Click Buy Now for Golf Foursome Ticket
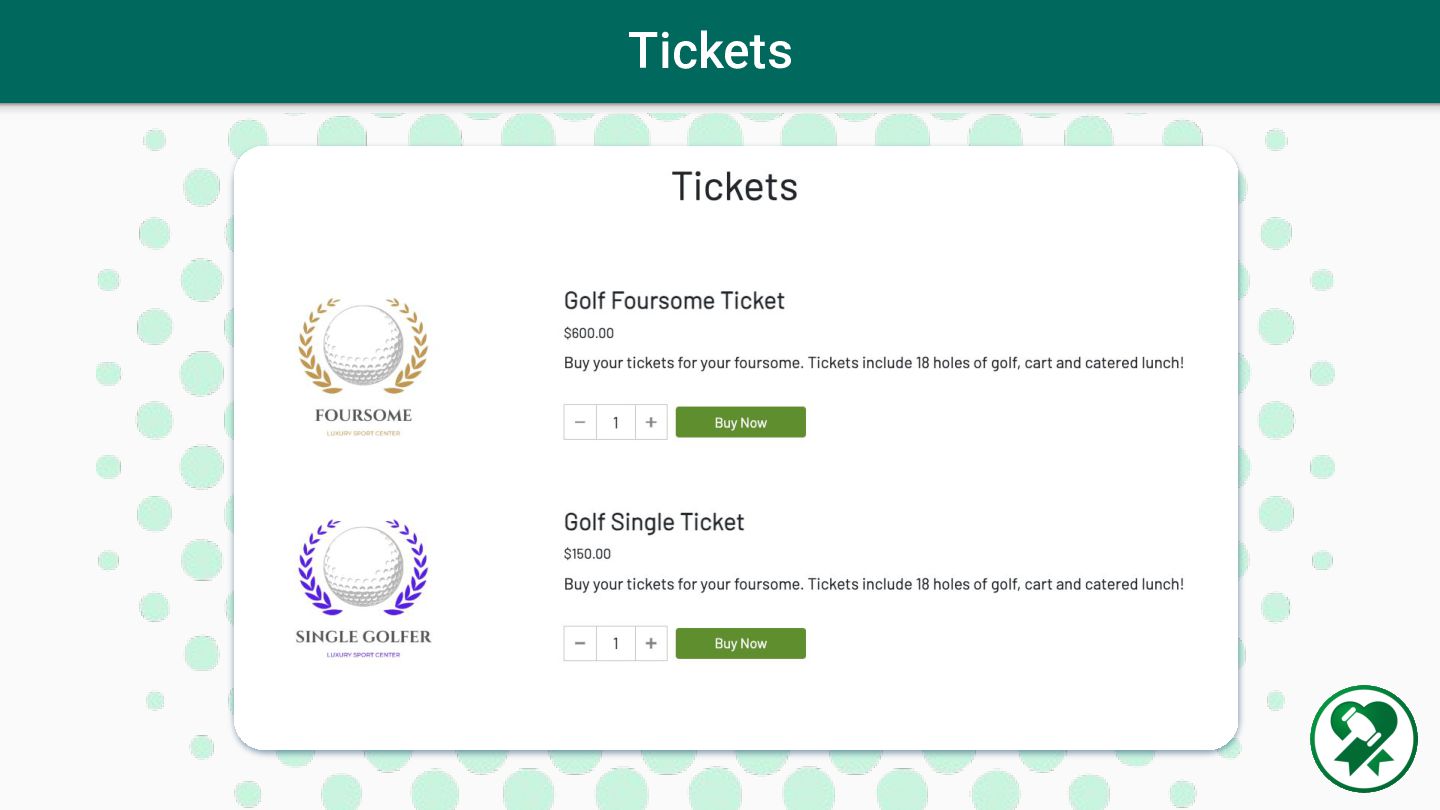Screen dimensions: 1440x810 (740, 422)
